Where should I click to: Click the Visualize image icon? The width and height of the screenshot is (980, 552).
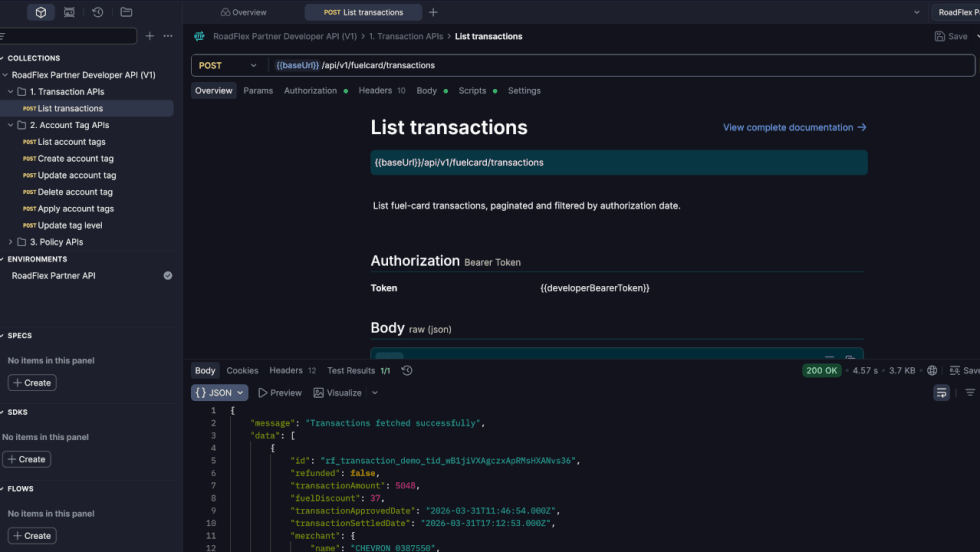pyautogui.click(x=319, y=393)
